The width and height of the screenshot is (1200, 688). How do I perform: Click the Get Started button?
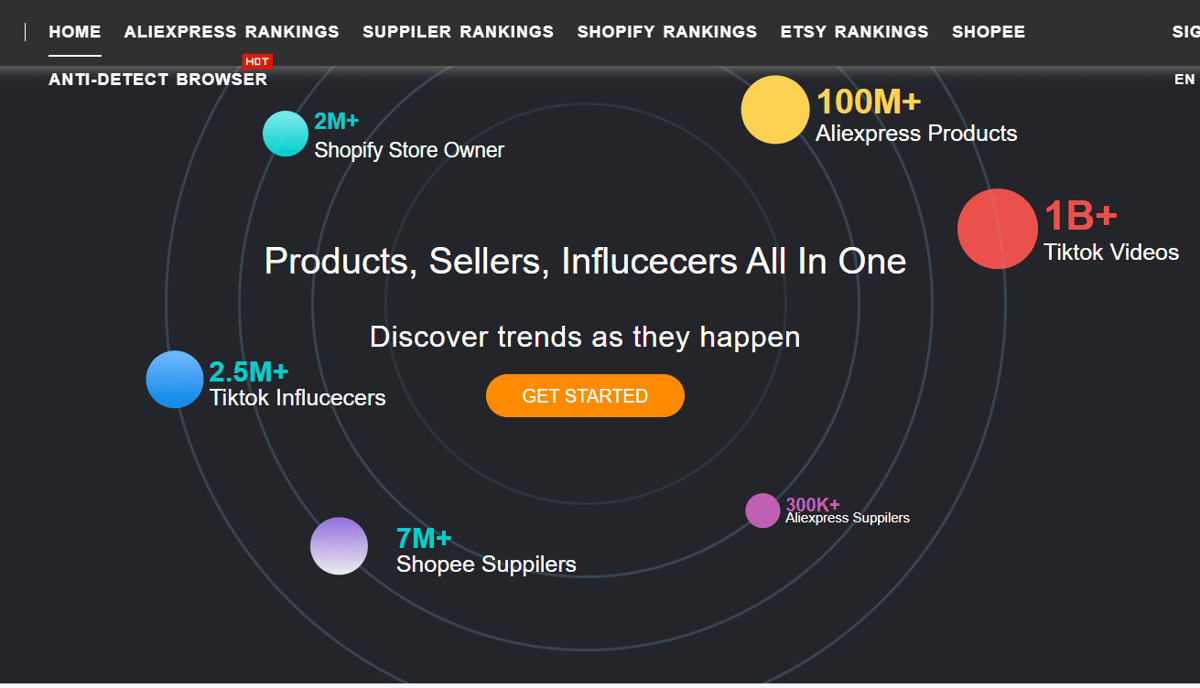[x=585, y=396]
